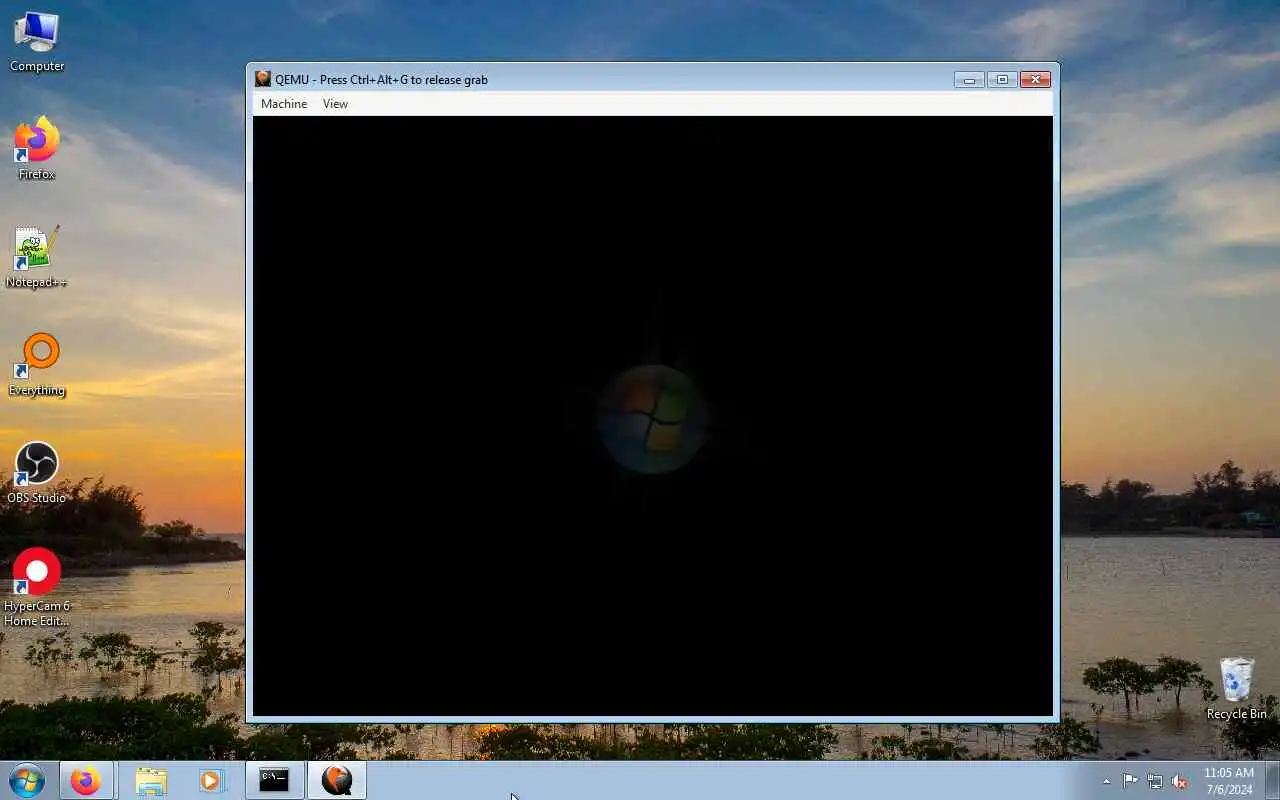The width and height of the screenshot is (1280, 800).
Task: Maximize the QEMU window
Action: tap(1002, 80)
